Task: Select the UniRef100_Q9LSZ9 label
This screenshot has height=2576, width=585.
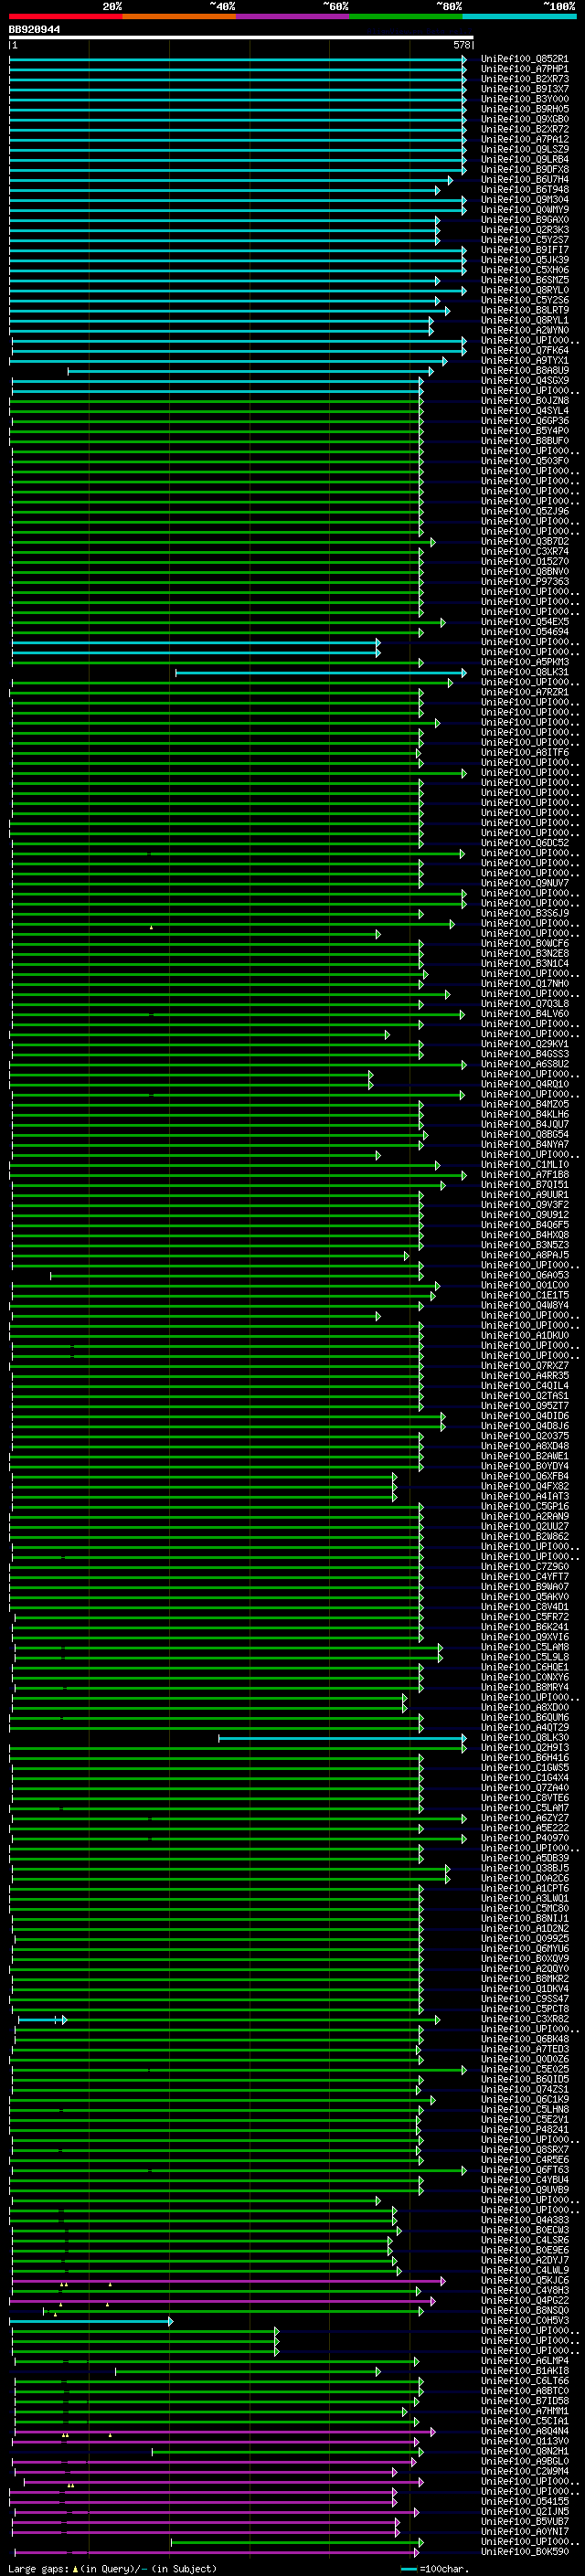Action: [525, 149]
